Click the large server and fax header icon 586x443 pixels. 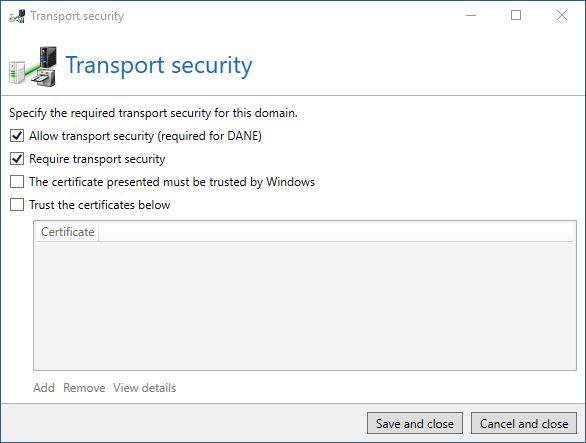pyautogui.click(x=33, y=67)
